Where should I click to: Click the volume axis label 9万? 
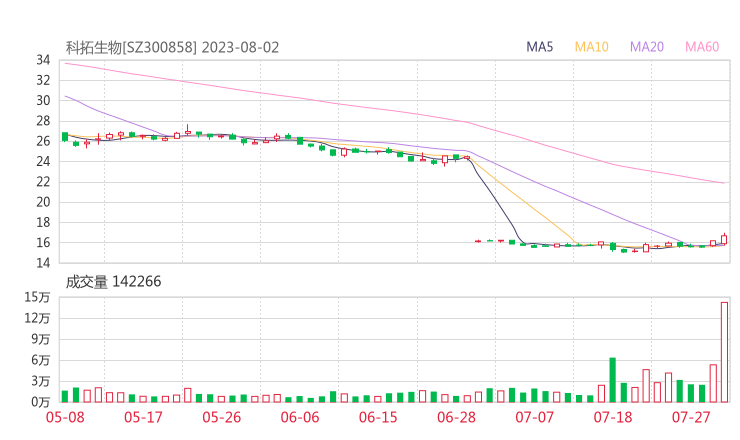pos(41,339)
